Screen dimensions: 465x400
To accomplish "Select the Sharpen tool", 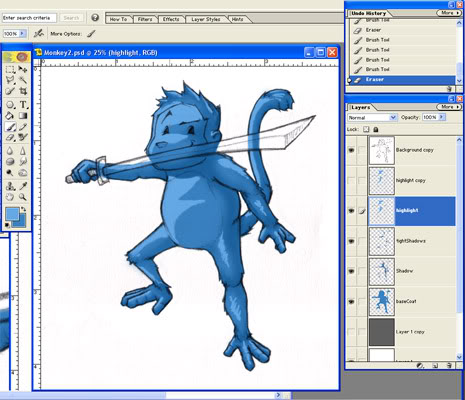I will [23, 151].
